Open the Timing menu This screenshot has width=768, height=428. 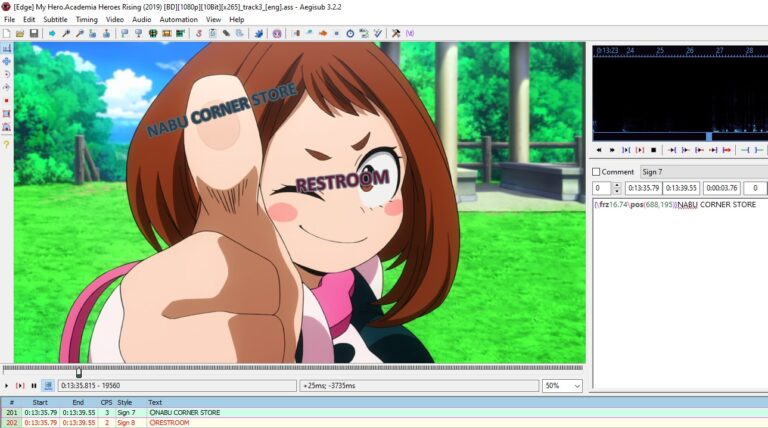click(x=87, y=20)
